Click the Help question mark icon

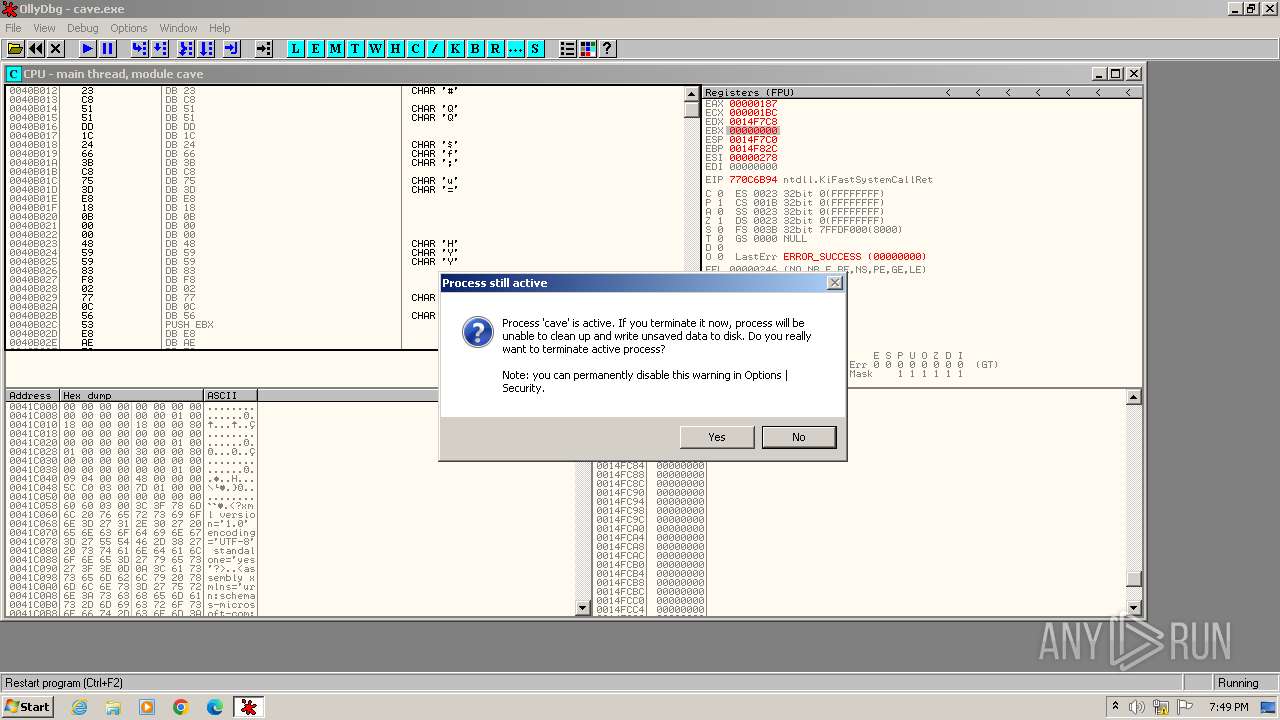point(607,48)
